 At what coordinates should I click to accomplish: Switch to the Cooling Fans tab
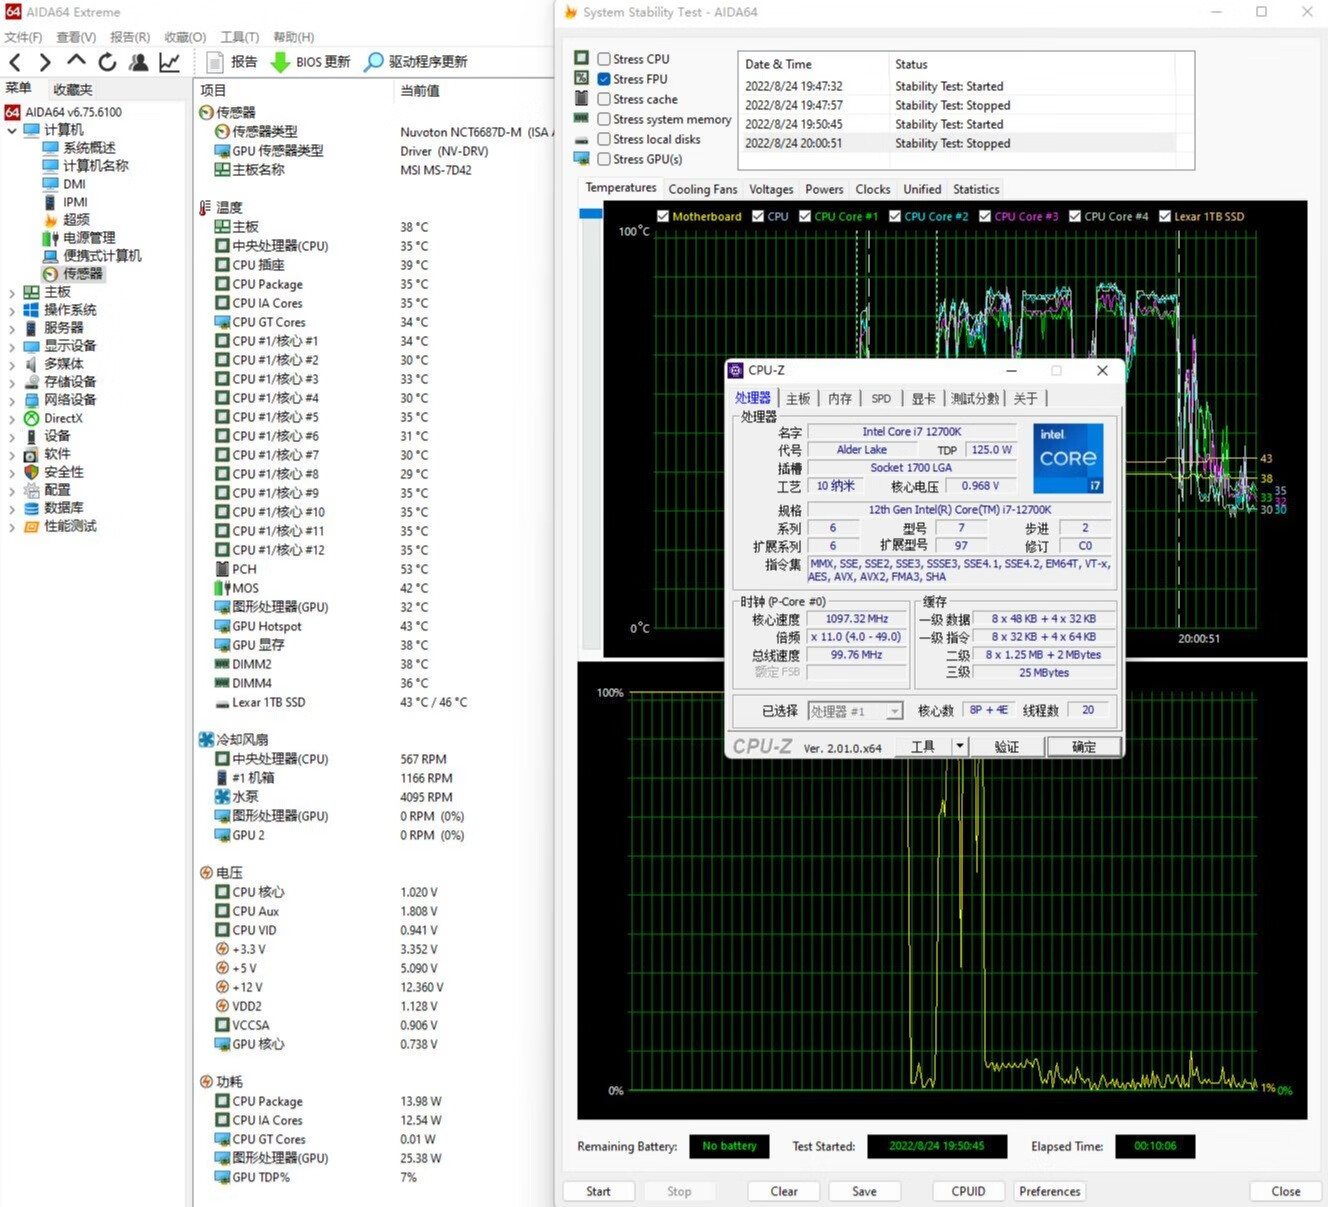pyautogui.click(x=702, y=189)
